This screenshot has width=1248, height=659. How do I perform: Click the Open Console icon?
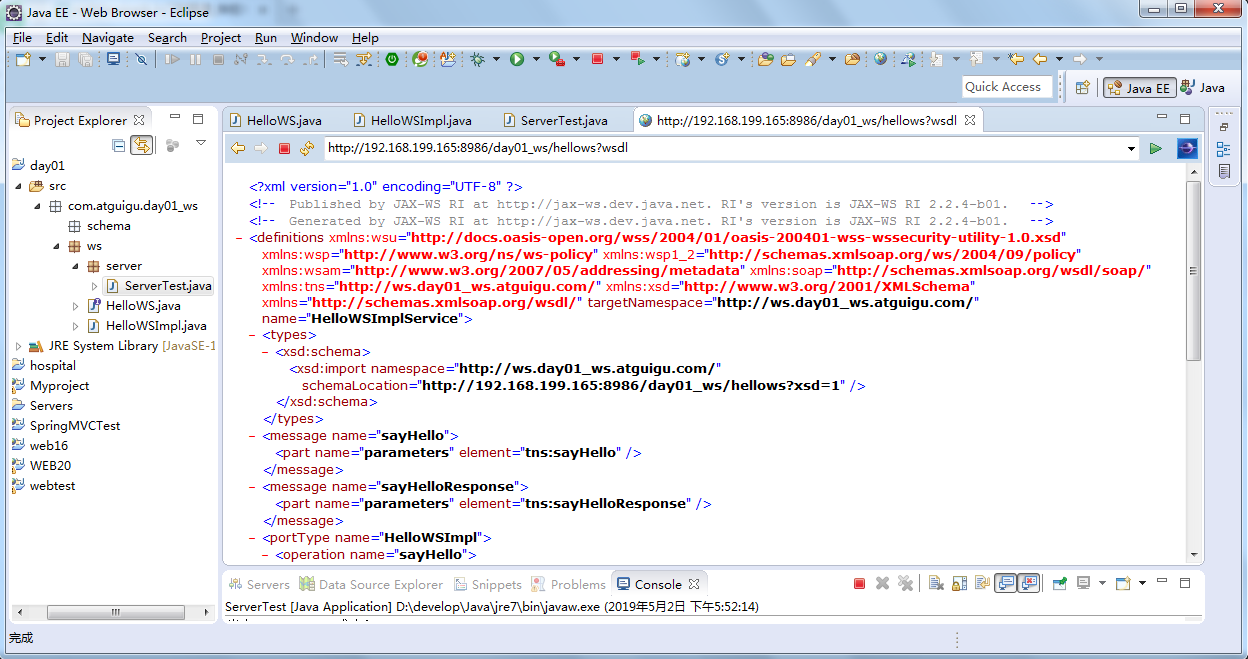(x=1123, y=583)
